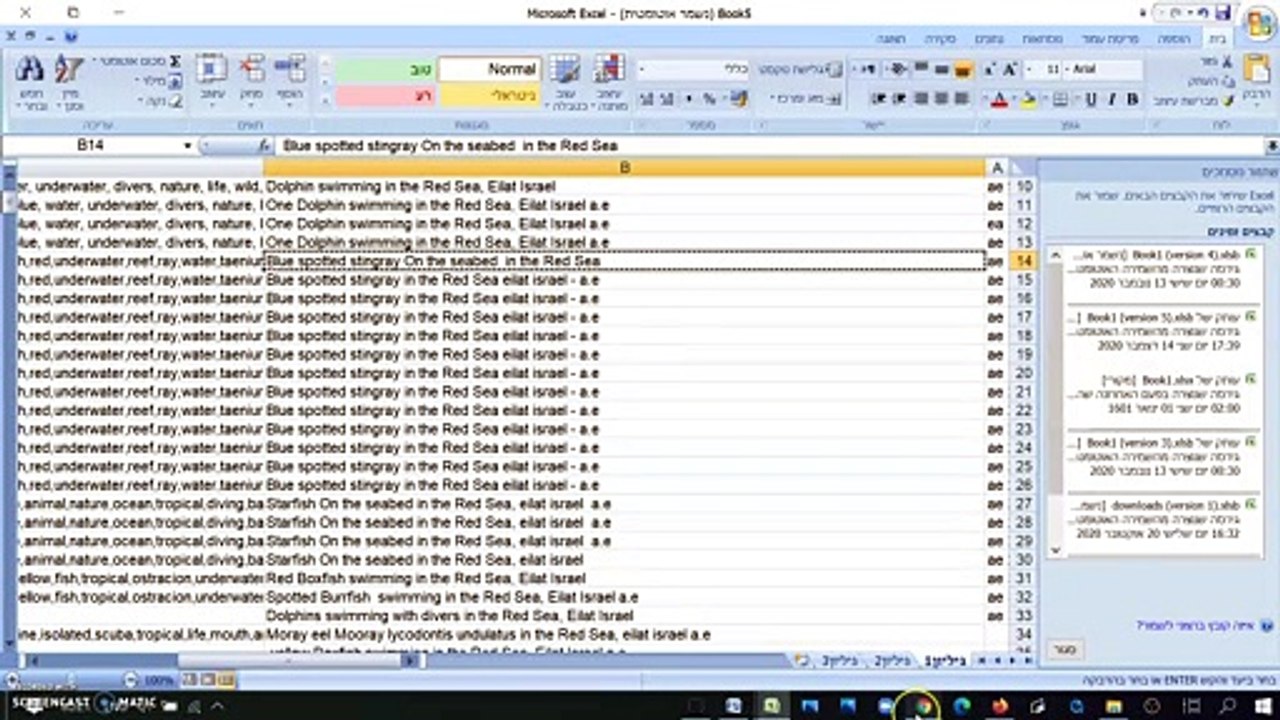Click Merge and Center (מזג ומרכז)
This screenshot has height=720, width=1280.
click(x=808, y=99)
